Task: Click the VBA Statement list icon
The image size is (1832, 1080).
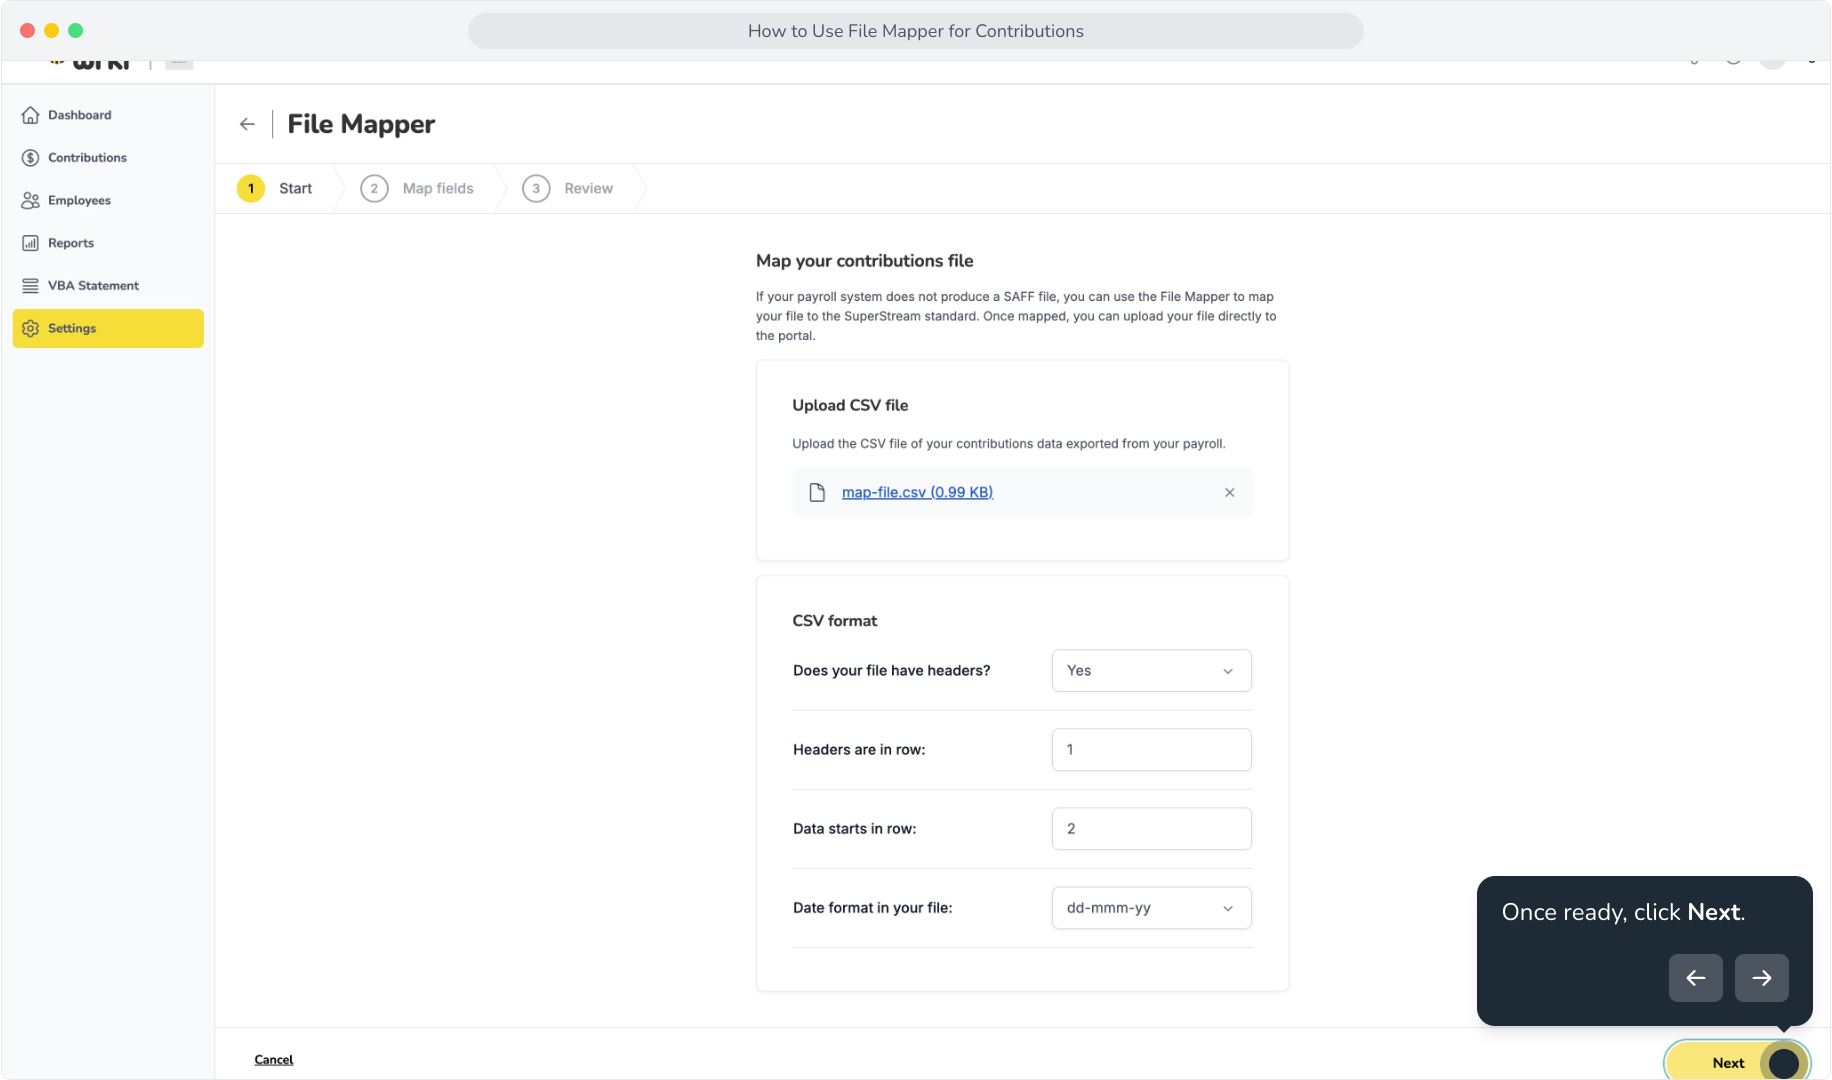Action: [x=31, y=286]
